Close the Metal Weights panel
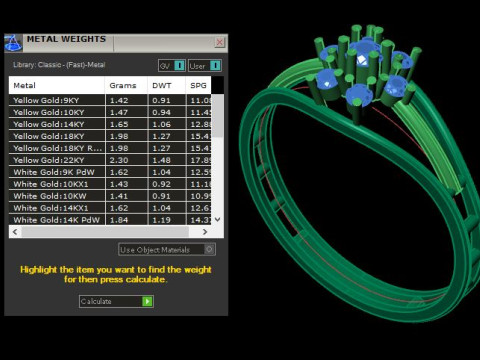The image size is (480, 360). point(220,42)
